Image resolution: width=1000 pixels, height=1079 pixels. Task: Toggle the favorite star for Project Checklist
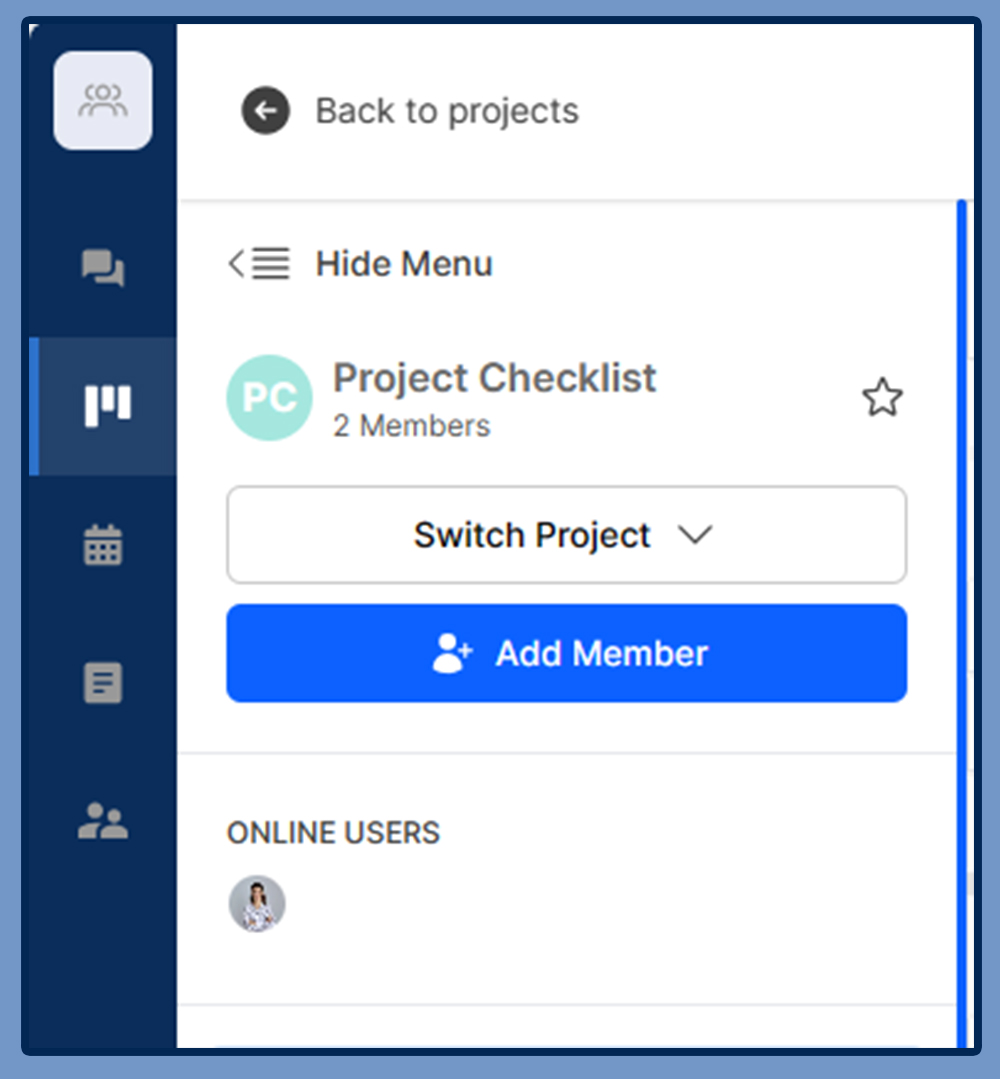coord(882,397)
